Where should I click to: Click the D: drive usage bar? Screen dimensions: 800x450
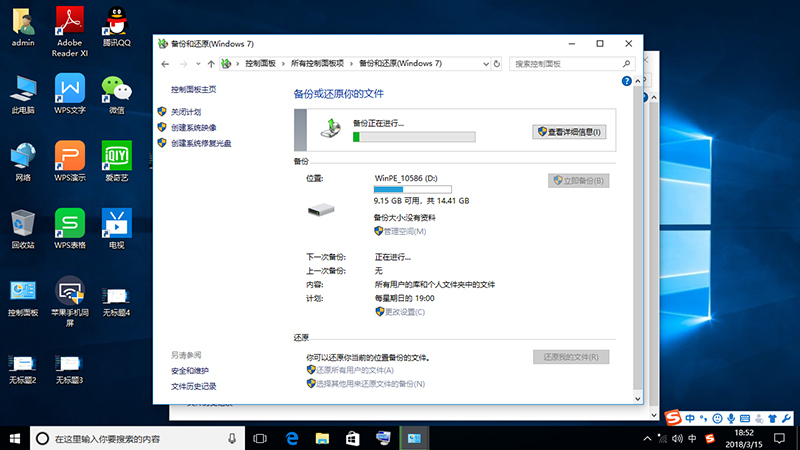(412, 189)
